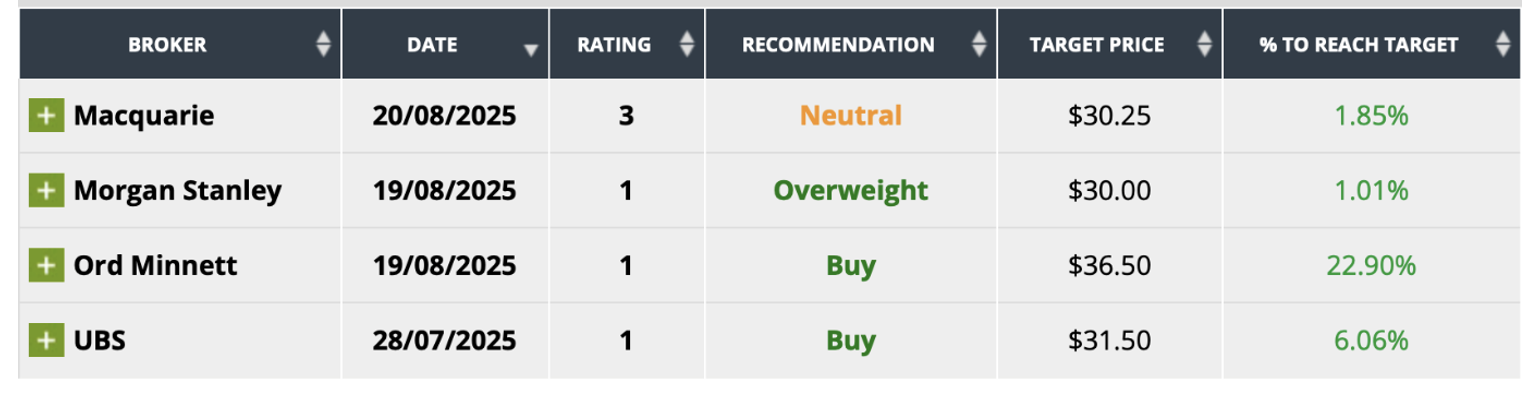Click the 22.90% to reach target value

1371,266
